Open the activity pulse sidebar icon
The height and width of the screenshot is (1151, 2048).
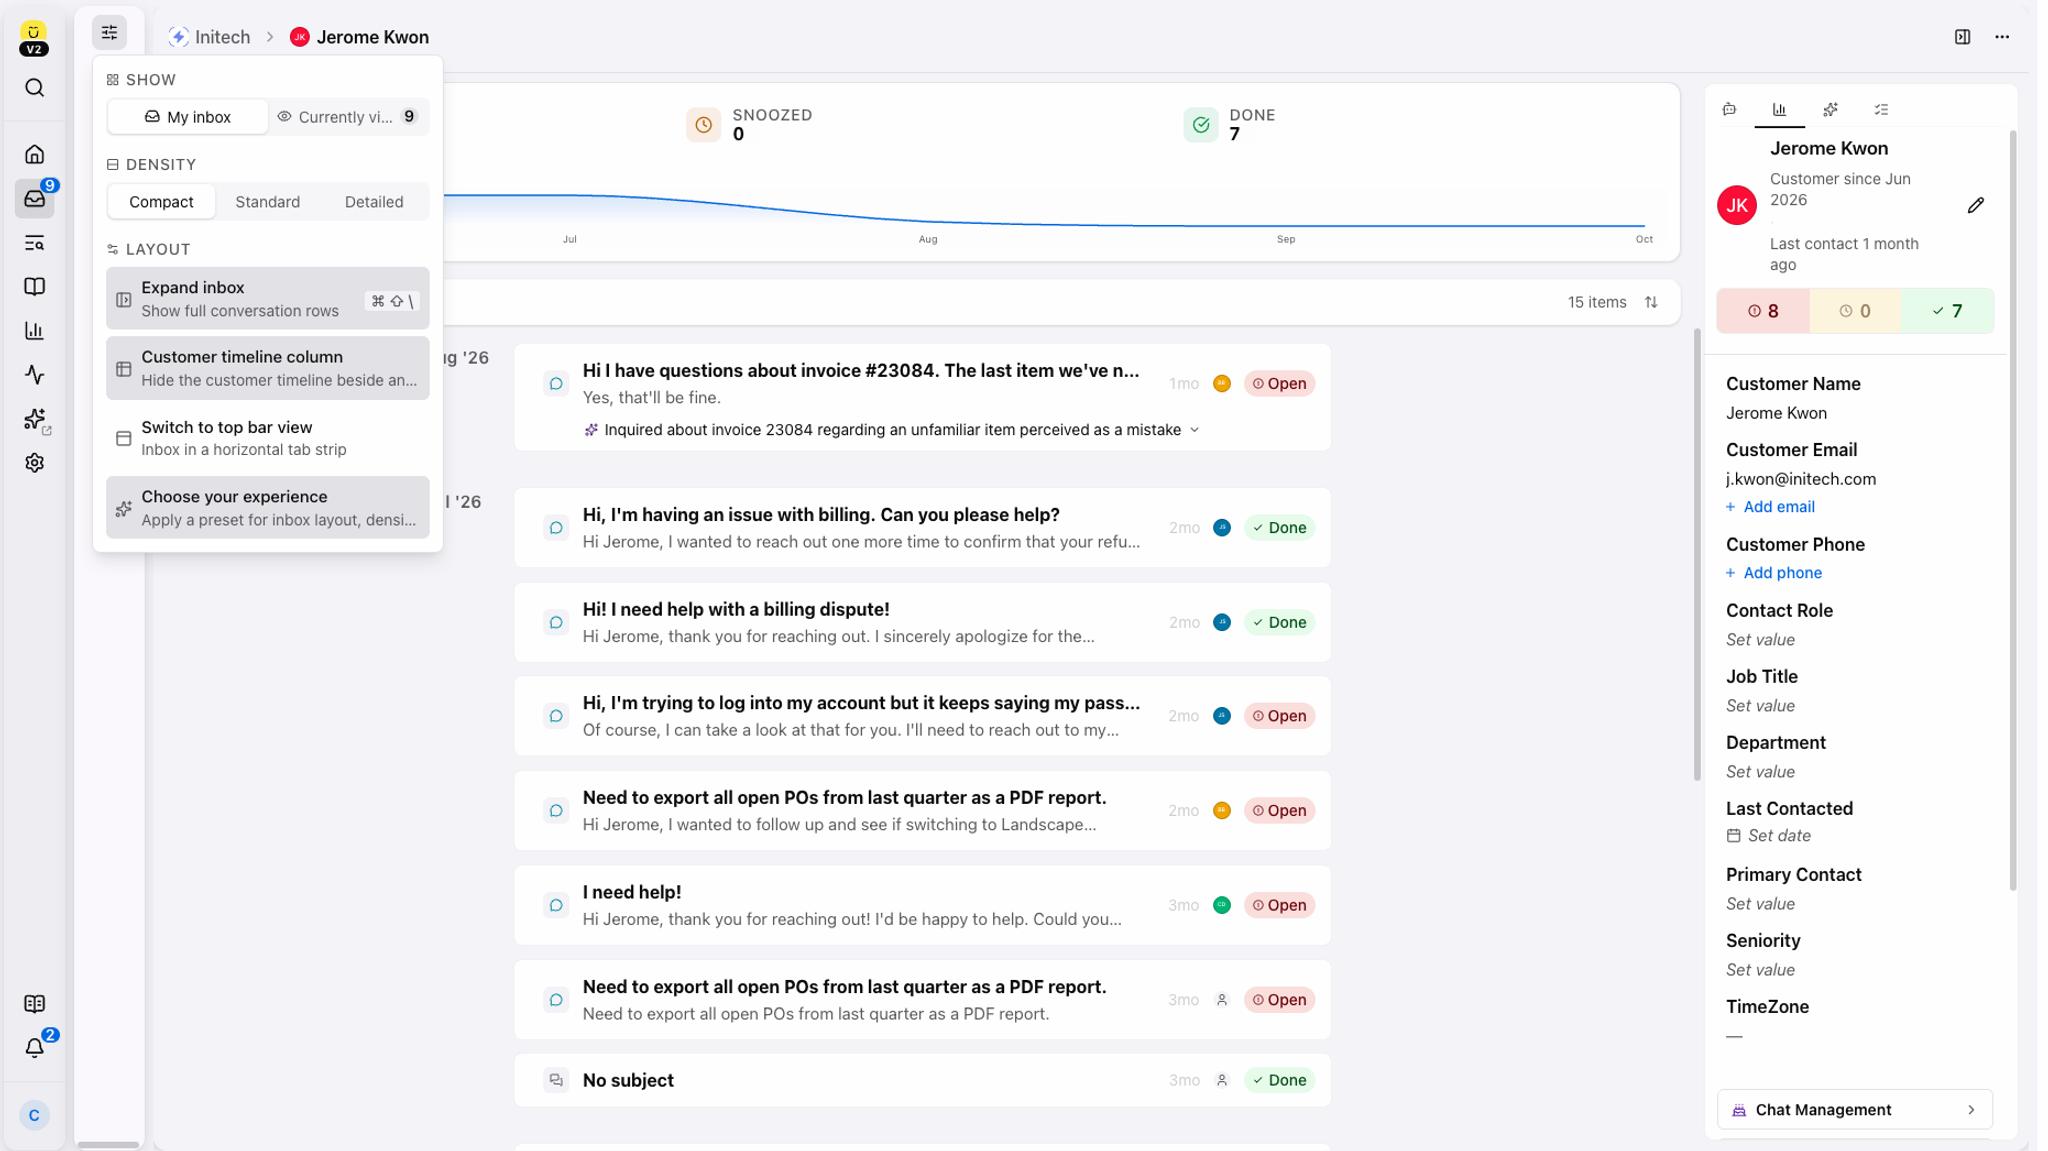coord(34,375)
